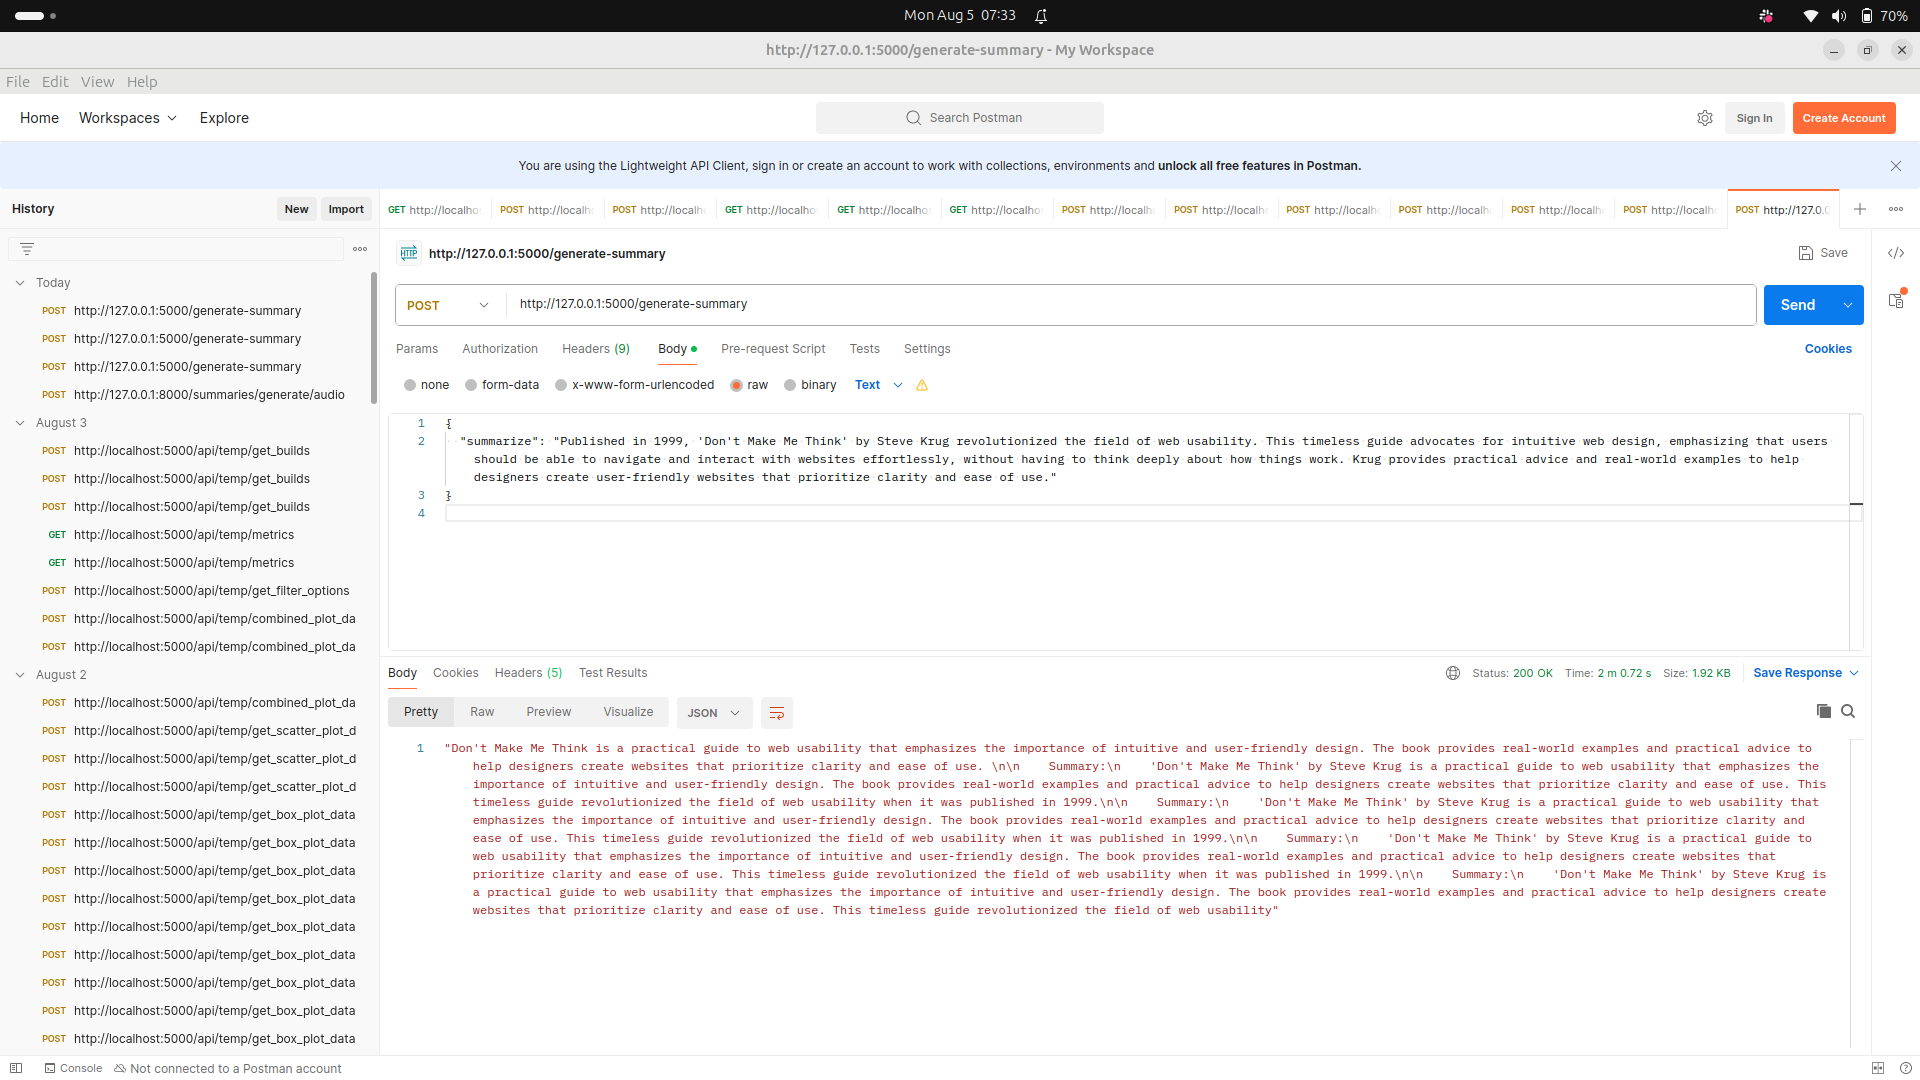
Task: Open the code snippet panel icon
Action: point(1896,253)
